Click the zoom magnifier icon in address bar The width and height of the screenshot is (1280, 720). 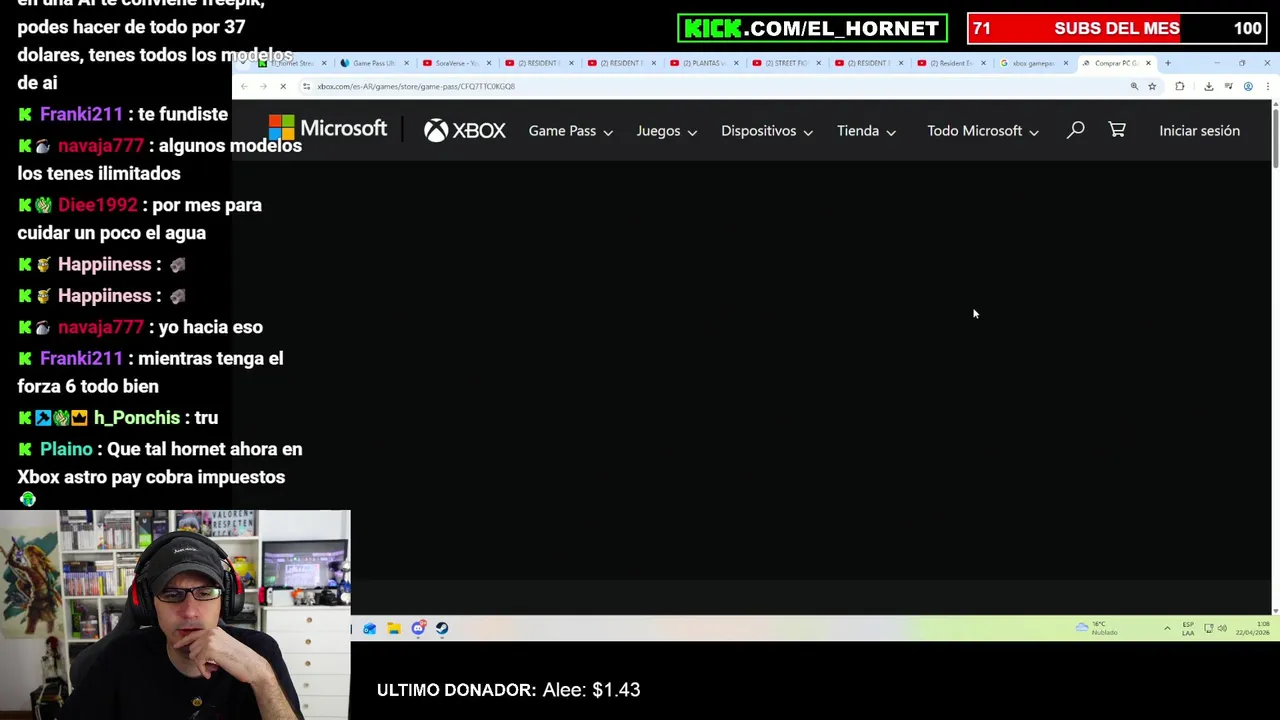point(1134,86)
